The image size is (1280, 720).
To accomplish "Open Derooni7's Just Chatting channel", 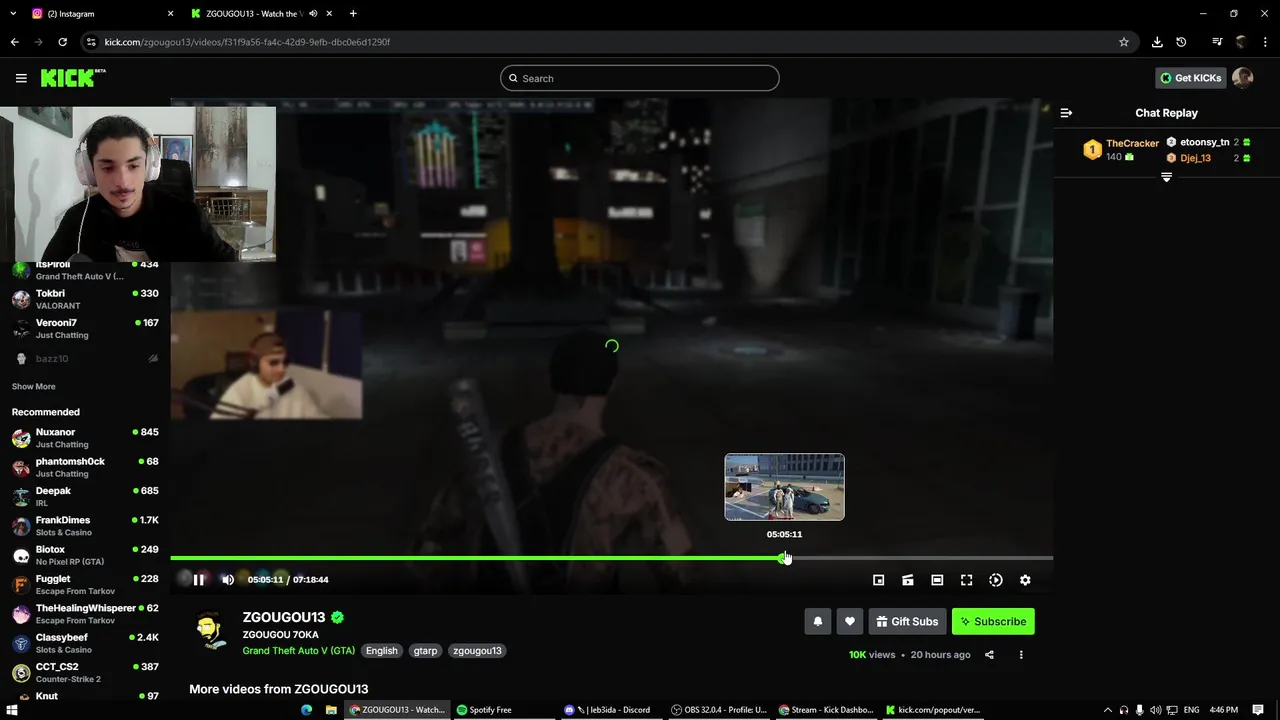I will click(x=85, y=328).
